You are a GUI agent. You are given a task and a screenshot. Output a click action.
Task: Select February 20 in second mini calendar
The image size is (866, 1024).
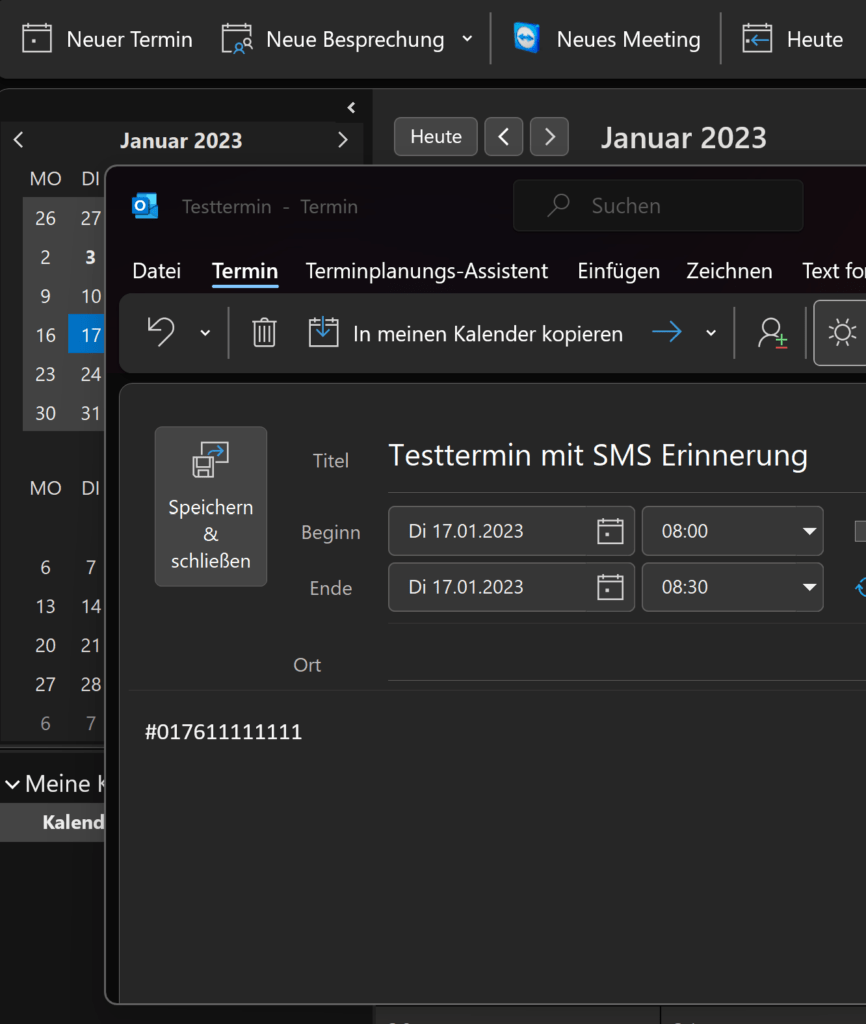45,645
